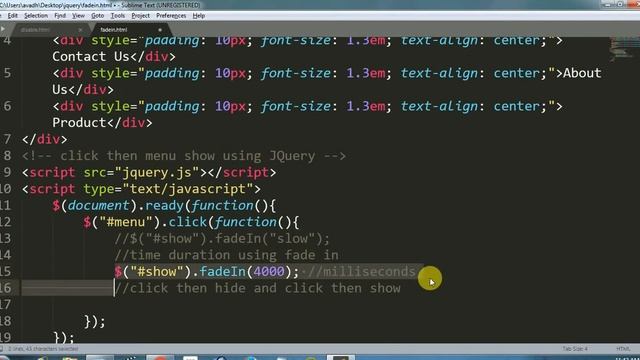Click the closing '});' on line 18
Screen dimensions: 640x360
click(95, 321)
